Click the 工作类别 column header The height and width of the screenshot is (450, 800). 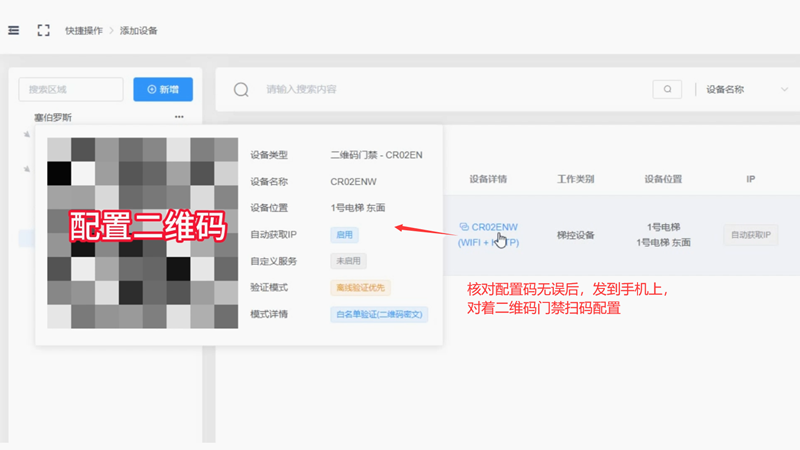[576, 179]
